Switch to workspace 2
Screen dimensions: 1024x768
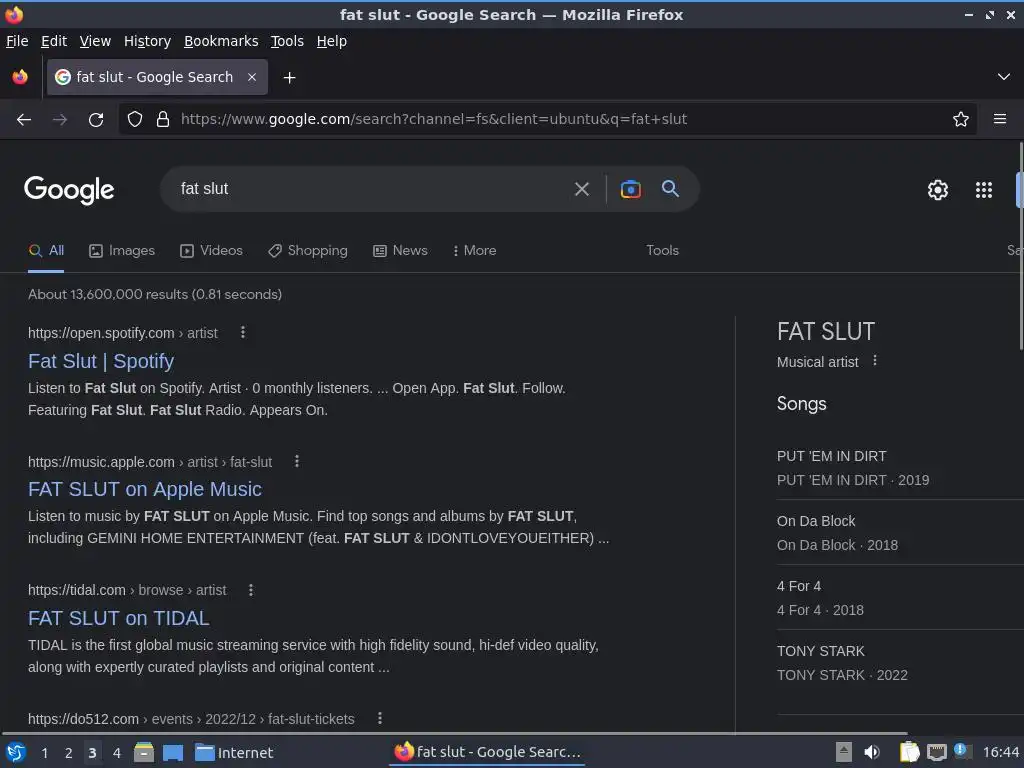click(69, 753)
